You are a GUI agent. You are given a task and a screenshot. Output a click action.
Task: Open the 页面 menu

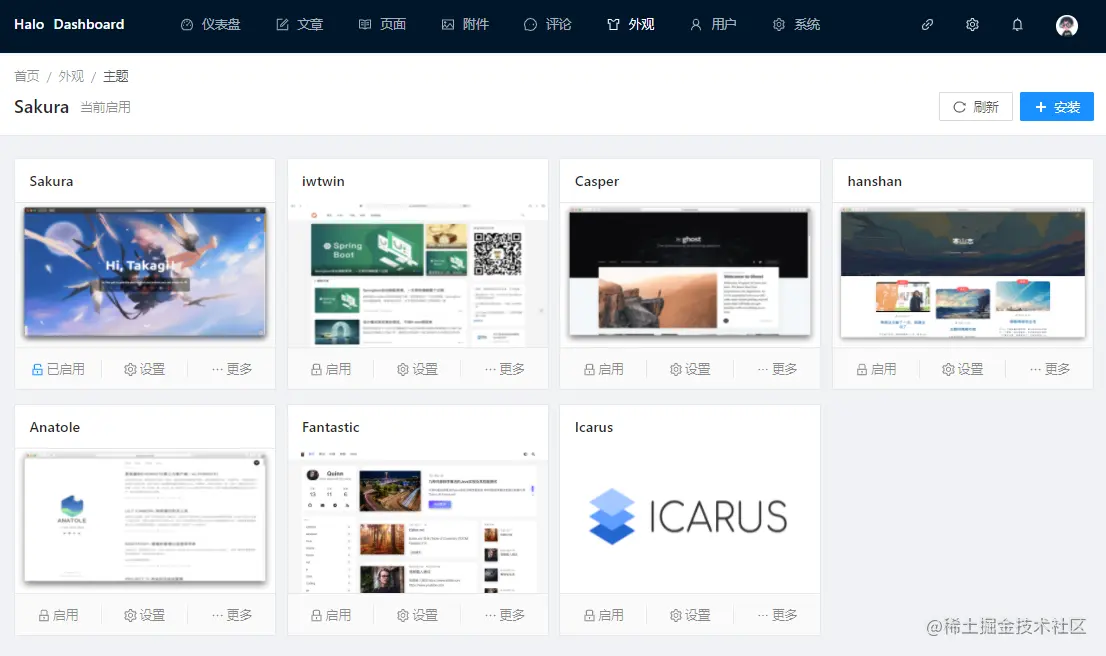click(382, 25)
